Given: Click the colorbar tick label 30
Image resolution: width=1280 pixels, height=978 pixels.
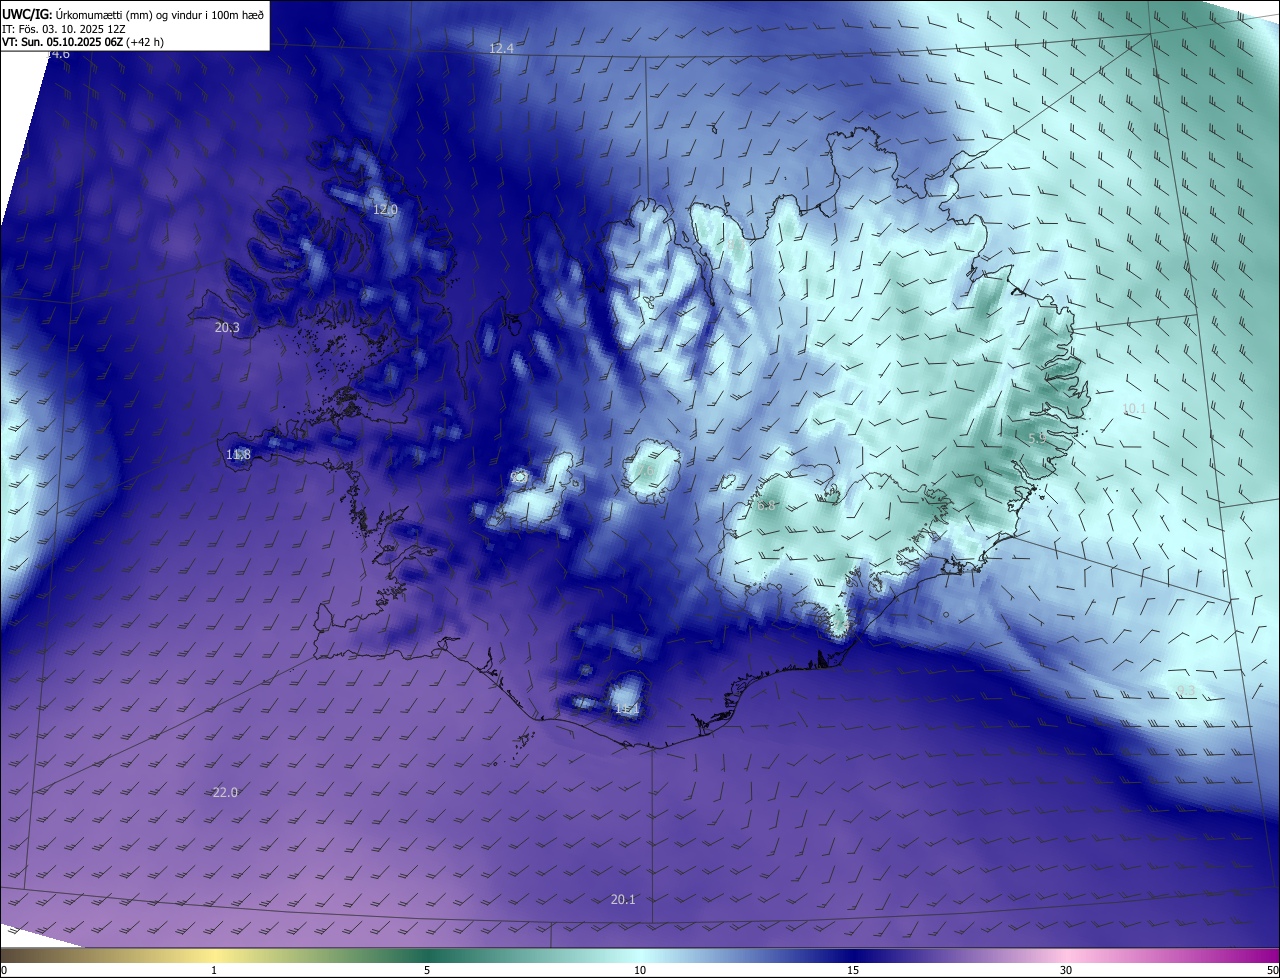Looking at the screenshot, I should point(1066,970).
